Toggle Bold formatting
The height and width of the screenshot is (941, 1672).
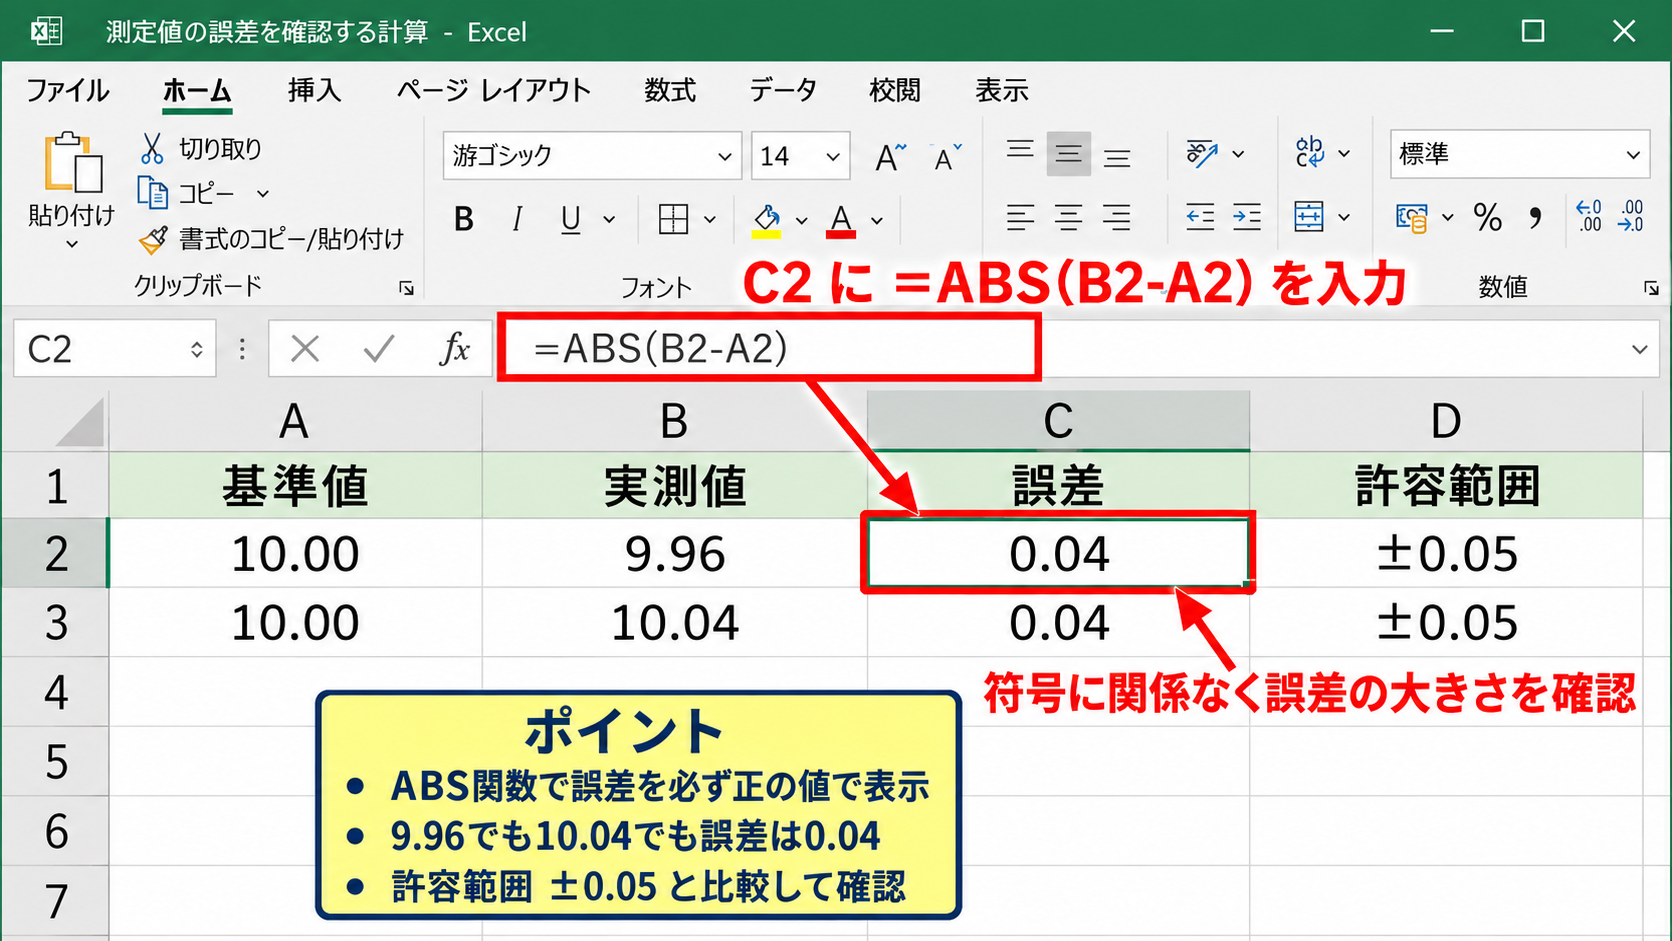(x=463, y=219)
